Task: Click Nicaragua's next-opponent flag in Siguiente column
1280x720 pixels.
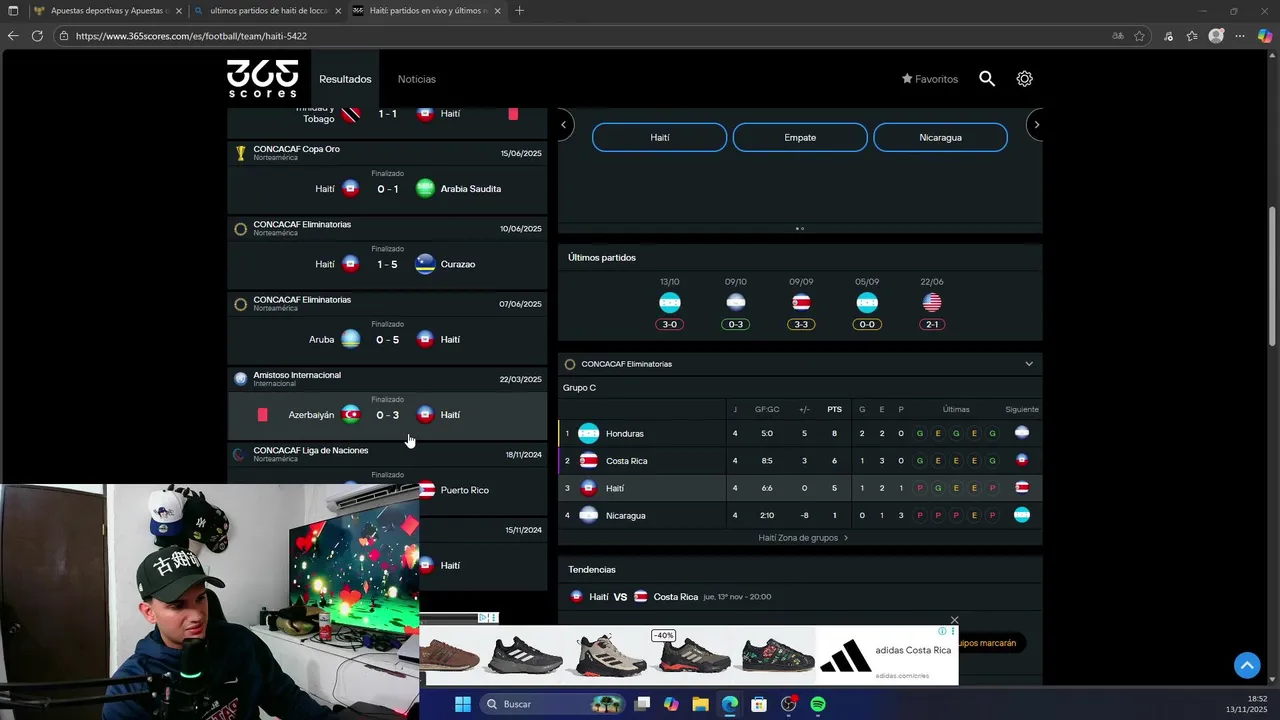Action: [x=1022, y=515]
